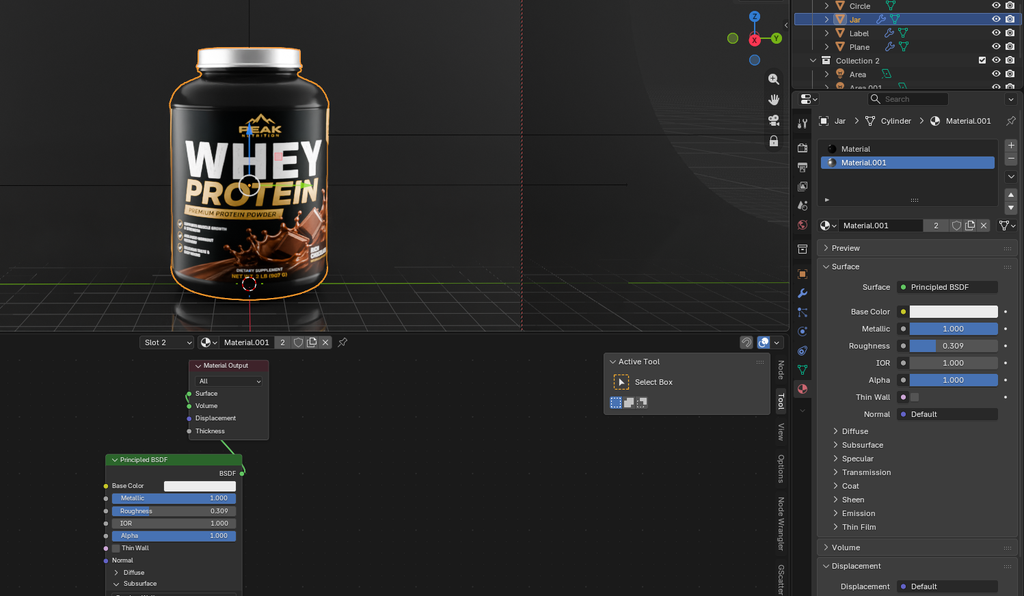Disable Plane in renders via camera icon
This screenshot has height=596, width=1024.
[1010, 46]
